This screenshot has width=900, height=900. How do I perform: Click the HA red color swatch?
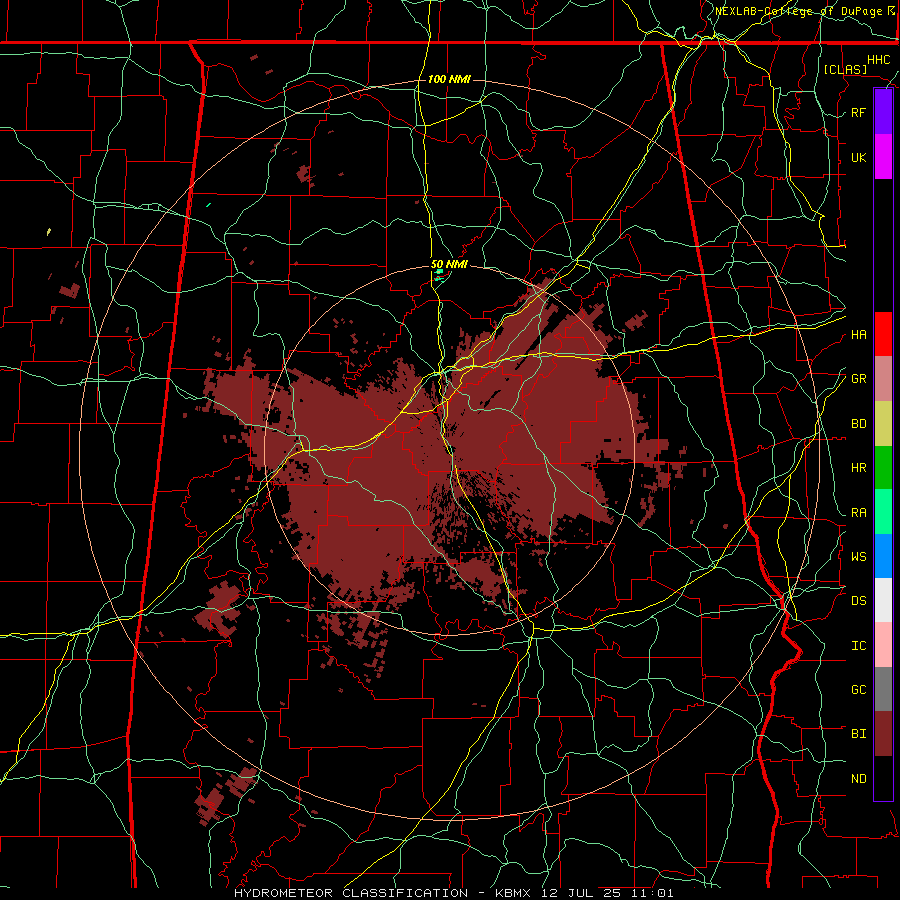click(883, 334)
